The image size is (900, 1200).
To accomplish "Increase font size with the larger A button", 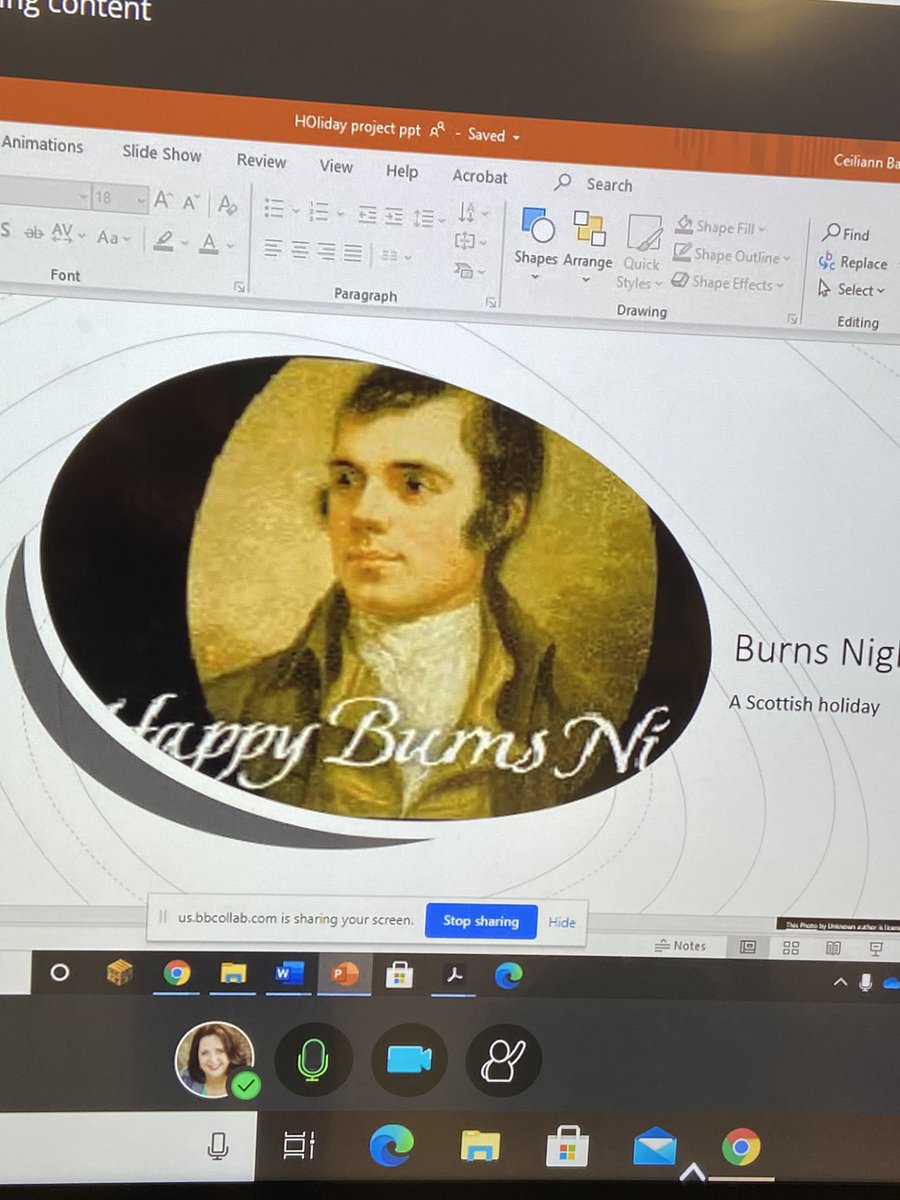I will click(x=163, y=200).
